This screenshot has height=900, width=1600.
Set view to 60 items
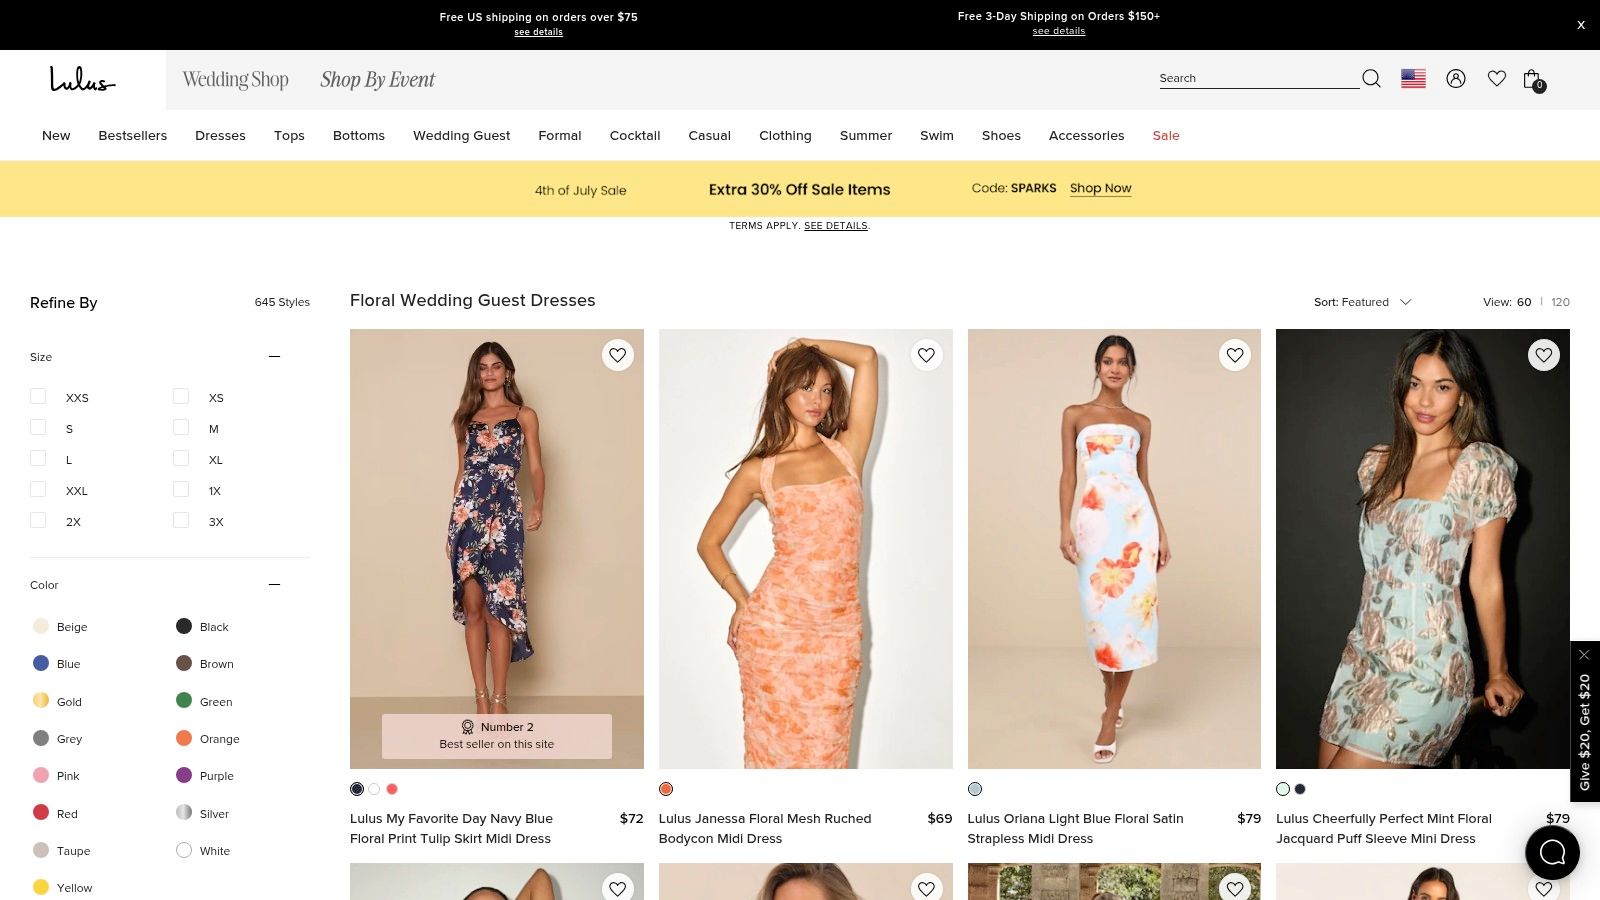(1524, 302)
